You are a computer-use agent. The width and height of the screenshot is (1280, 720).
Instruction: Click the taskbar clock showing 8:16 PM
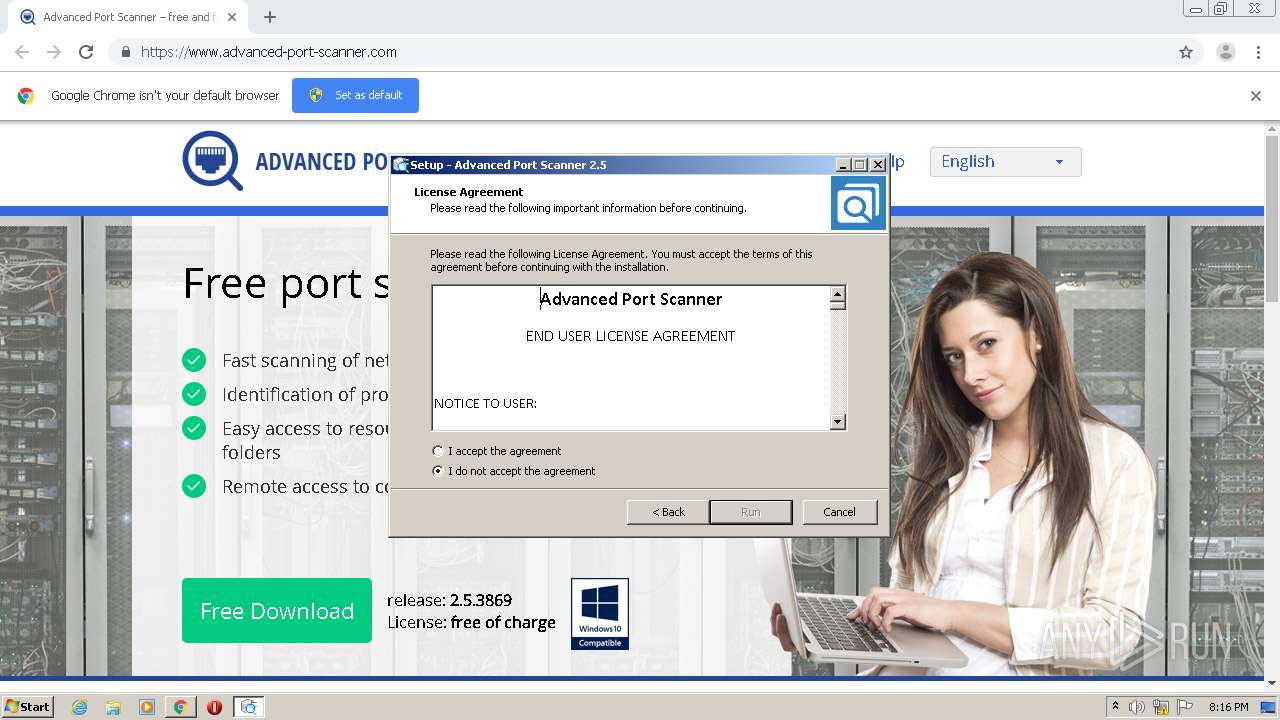1228,707
